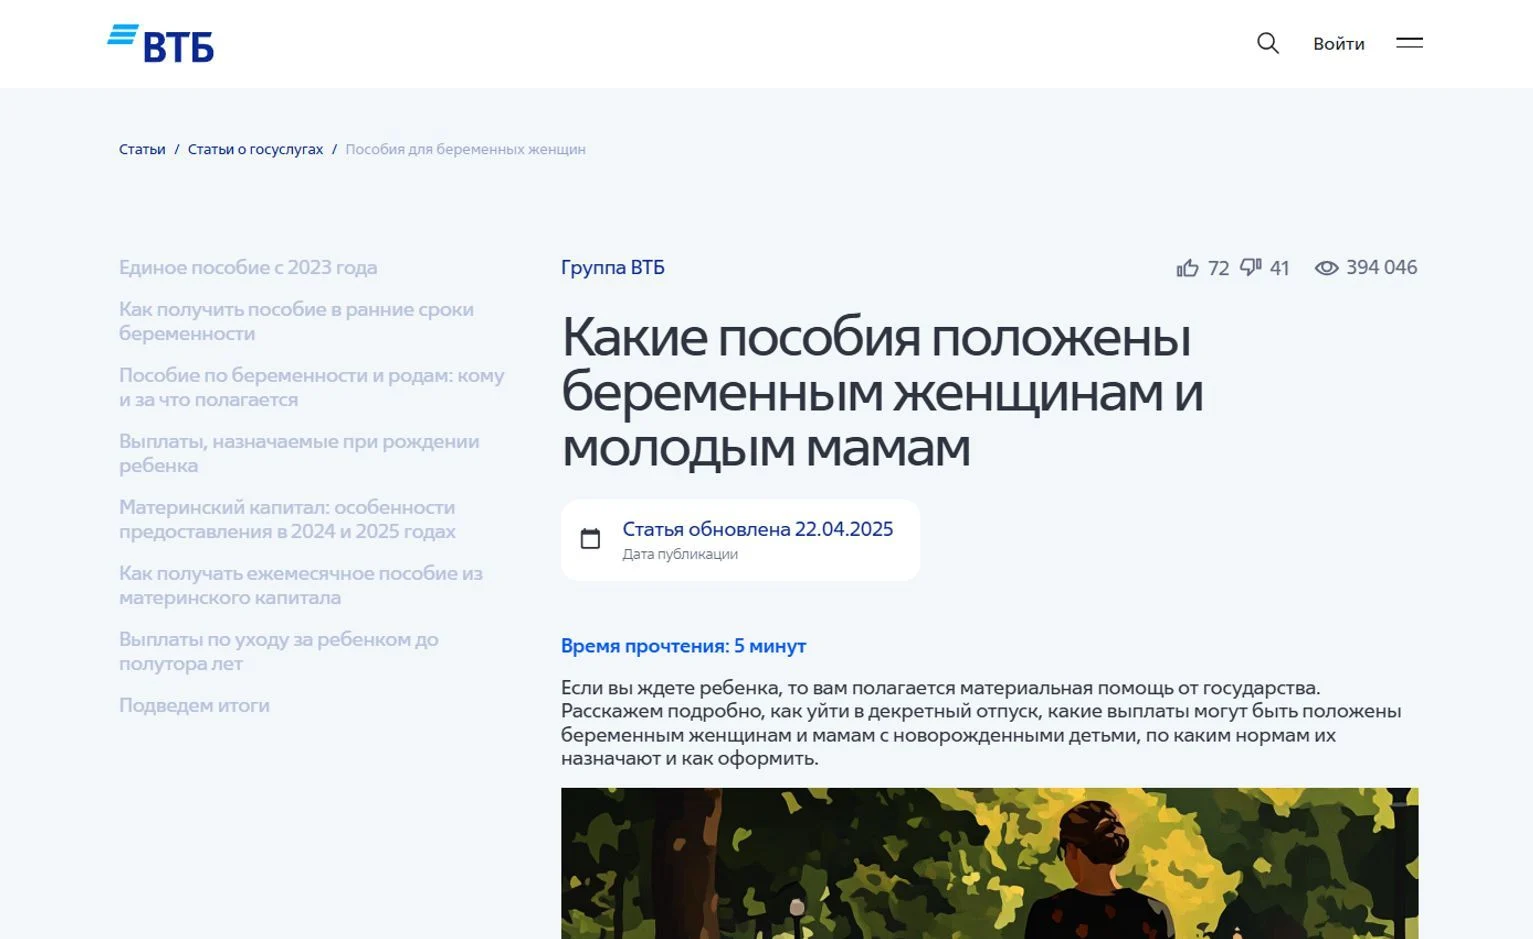Click the 394 046 views count
Viewport: 1533px width, 939px height.
tap(1382, 267)
